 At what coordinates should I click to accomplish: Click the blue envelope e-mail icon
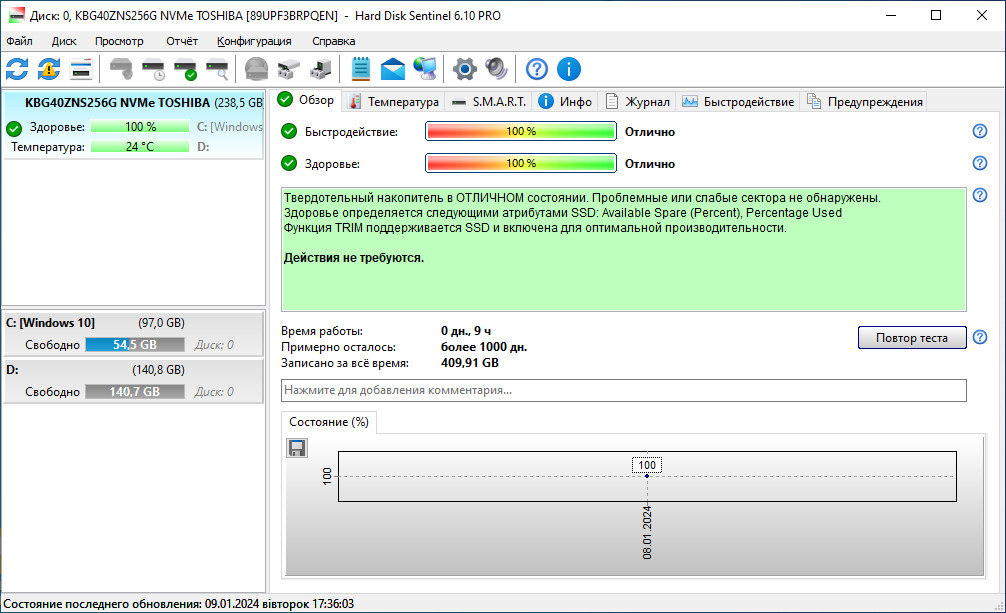(x=393, y=69)
